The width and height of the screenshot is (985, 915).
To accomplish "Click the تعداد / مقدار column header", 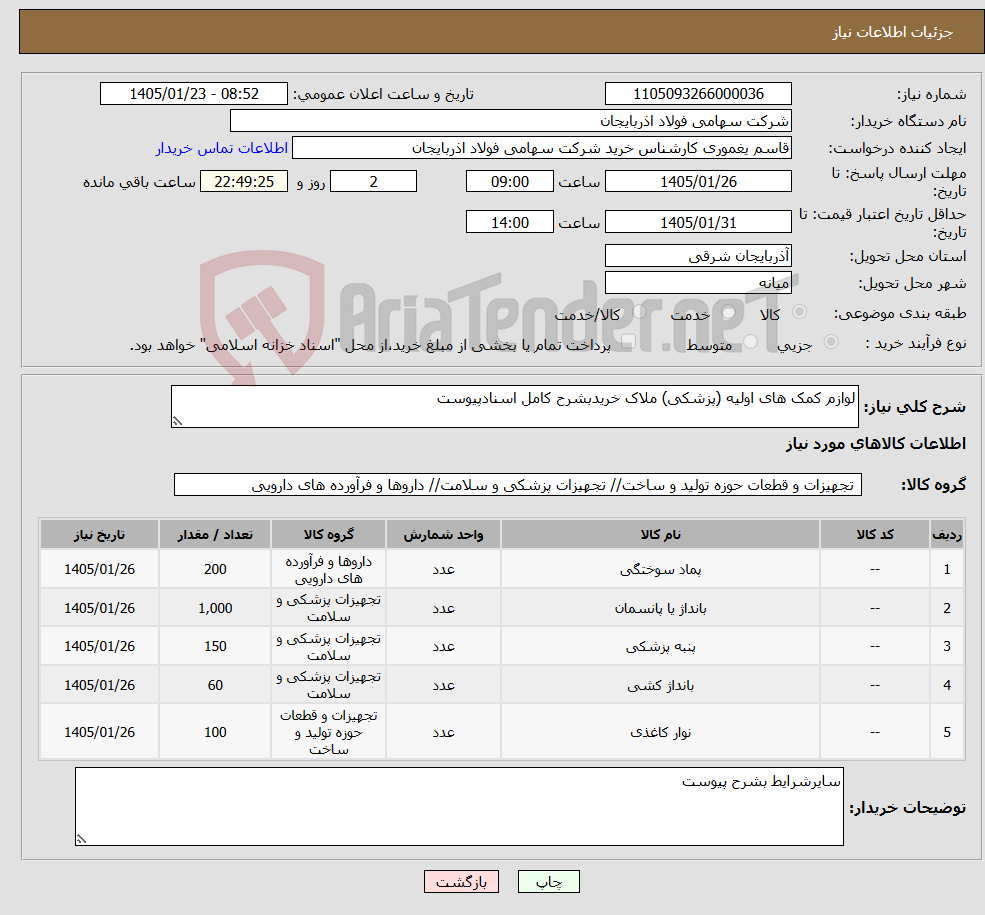I will pos(215,534).
